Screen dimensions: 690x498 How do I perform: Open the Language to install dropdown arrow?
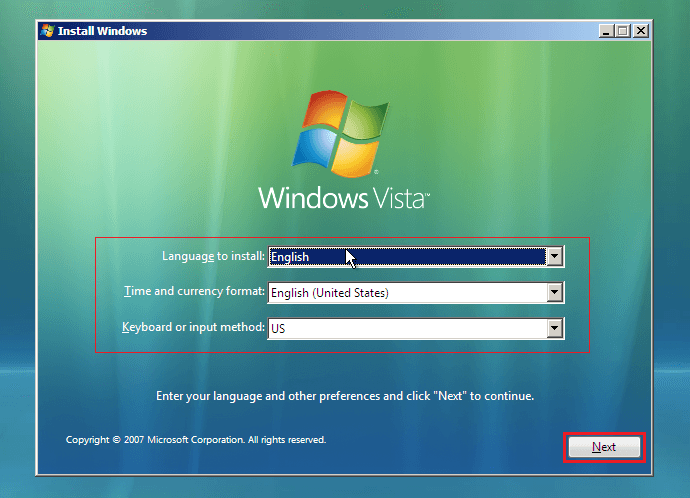[554, 256]
